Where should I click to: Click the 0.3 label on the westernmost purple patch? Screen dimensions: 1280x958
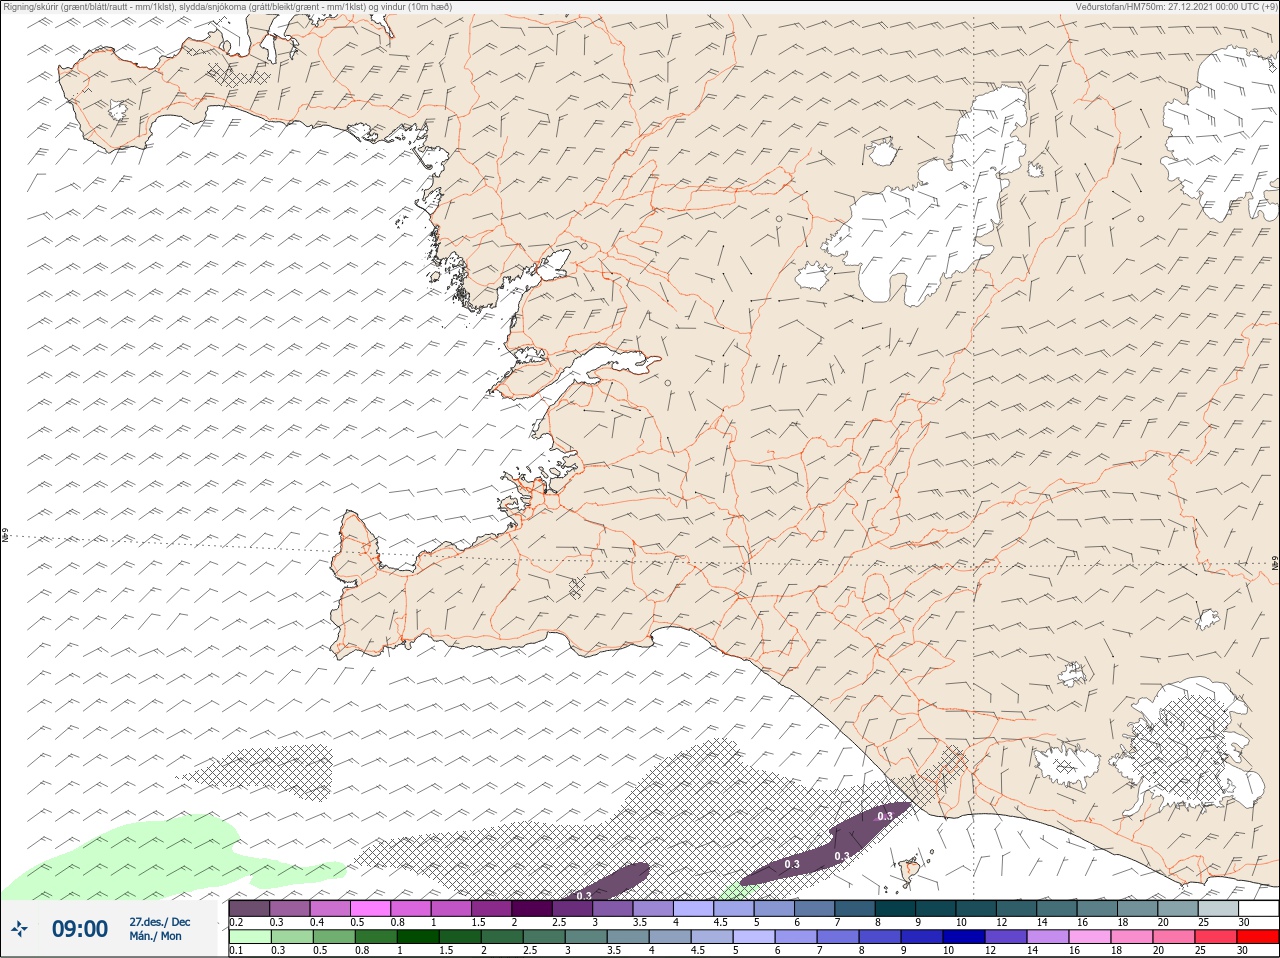tap(584, 895)
